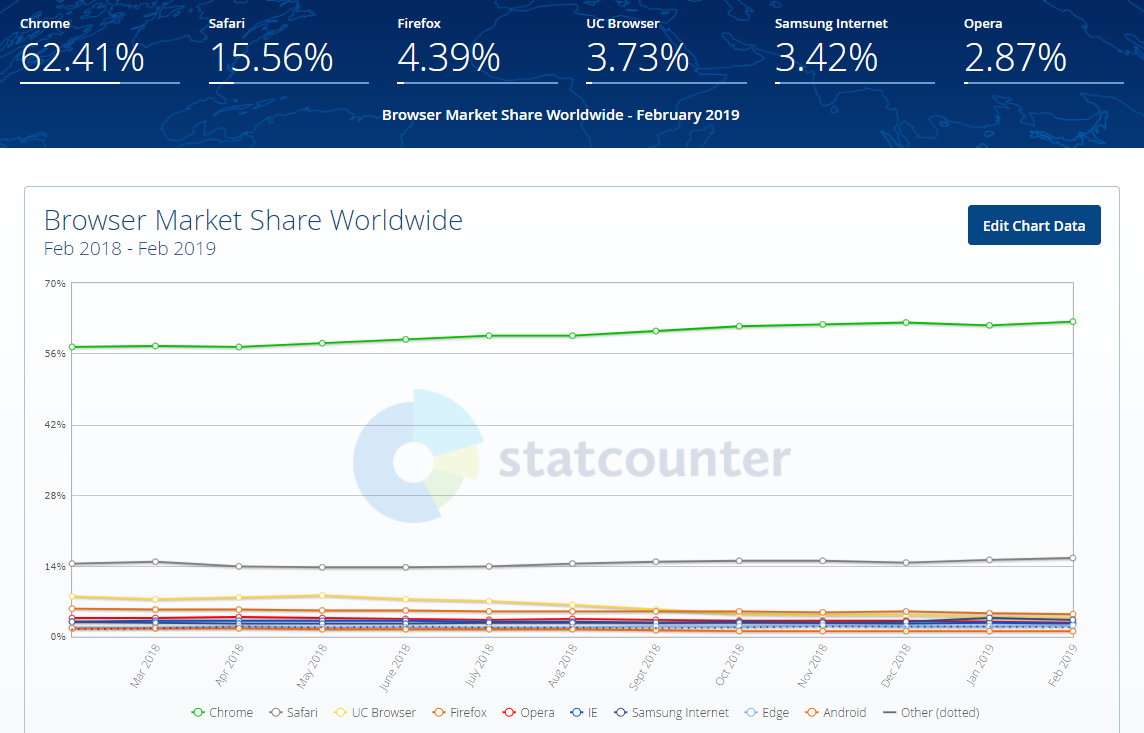The width and height of the screenshot is (1144, 733).
Task: Select the Chrome 62.41% stat
Action: (x=99, y=50)
